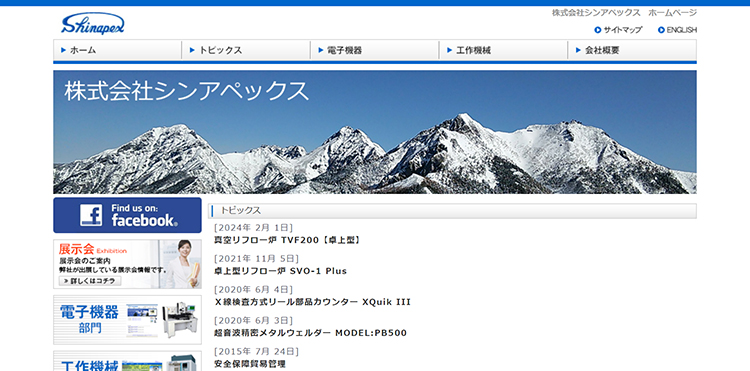
Task: Click the 株式会社シンアペックス ホームページ header text
Action: [624, 13]
